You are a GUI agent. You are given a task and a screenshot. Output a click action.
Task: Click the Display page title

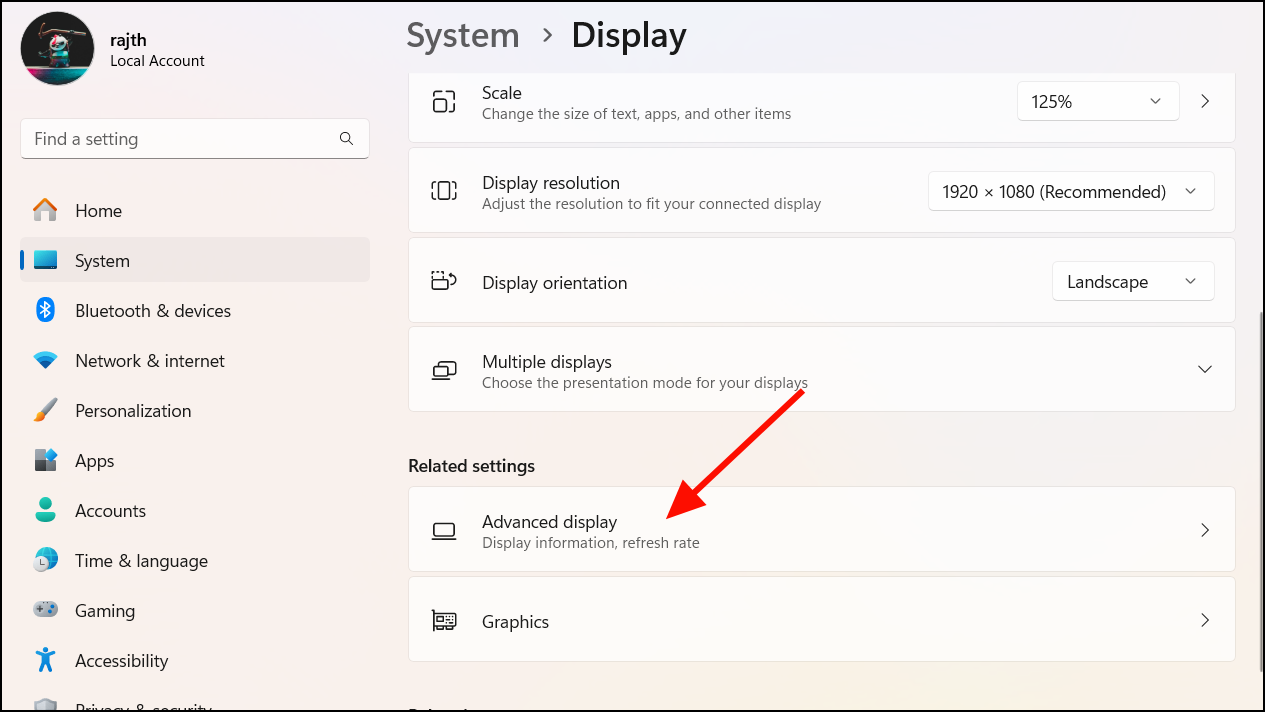pos(629,36)
